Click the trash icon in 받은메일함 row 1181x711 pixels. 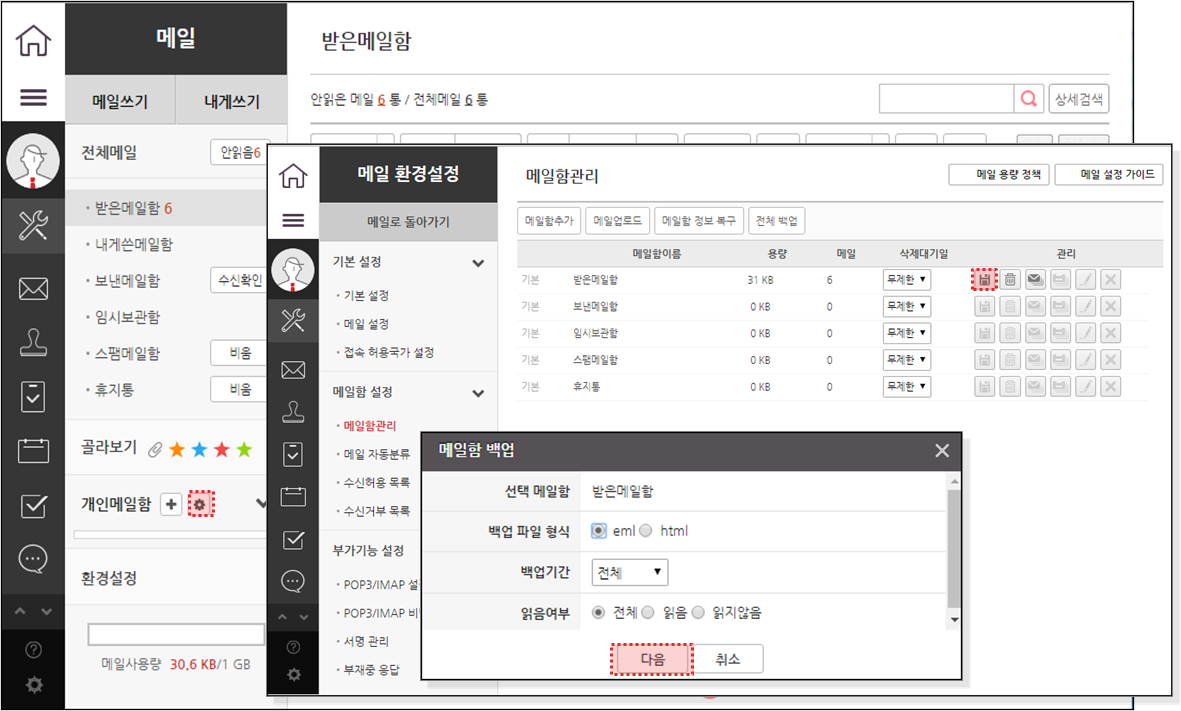tap(1011, 280)
